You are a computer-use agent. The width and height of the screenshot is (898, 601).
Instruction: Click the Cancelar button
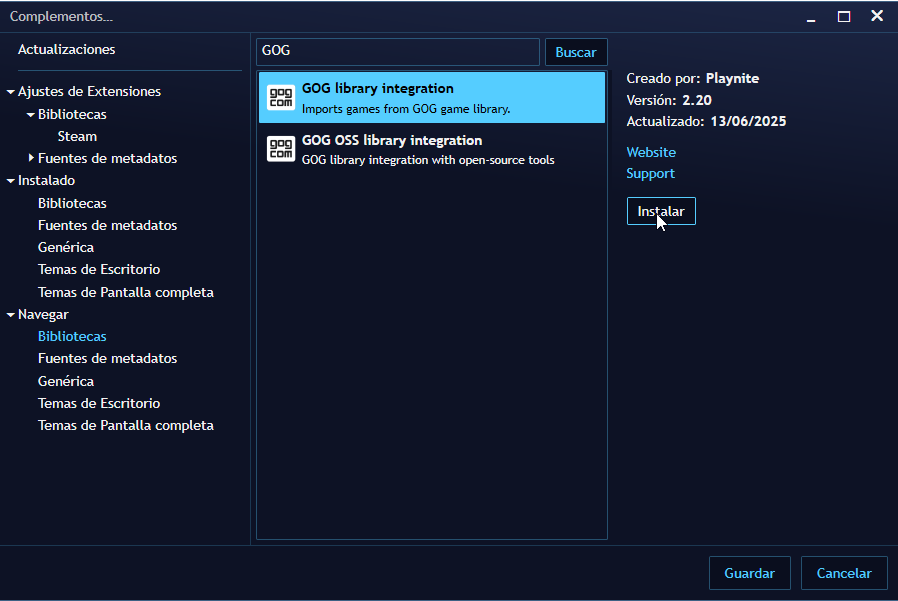844,573
